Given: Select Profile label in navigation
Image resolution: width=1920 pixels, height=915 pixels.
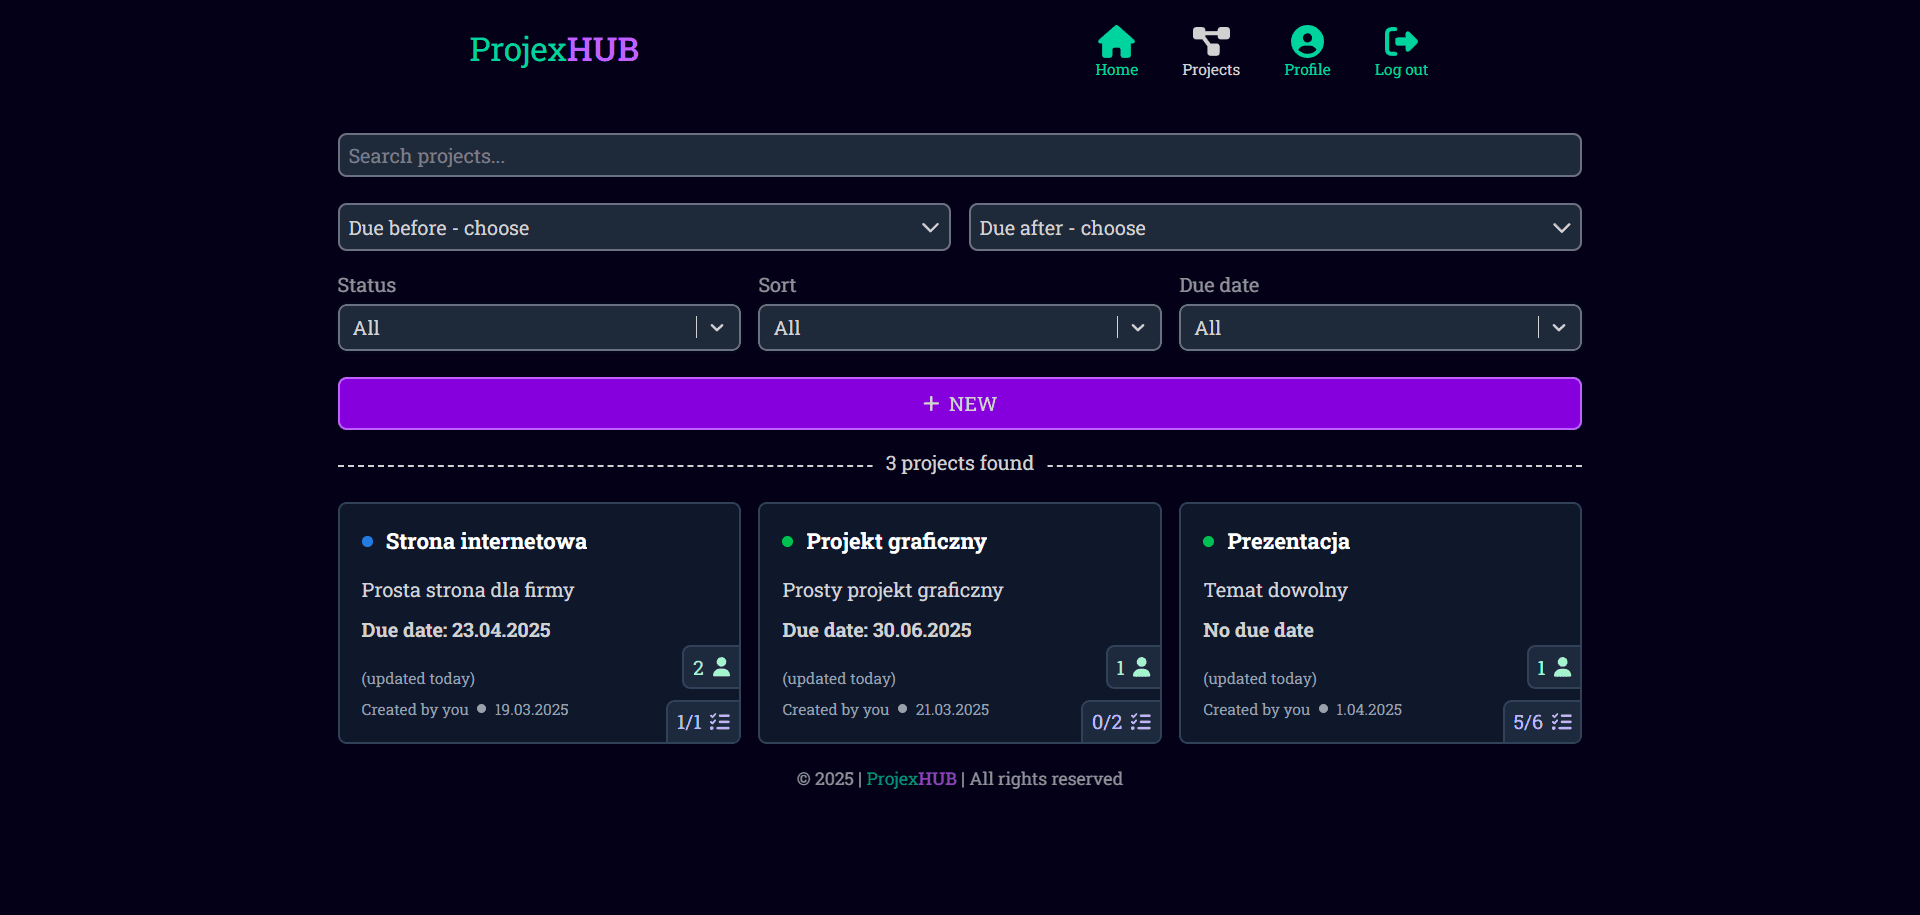Looking at the screenshot, I should [1307, 70].
